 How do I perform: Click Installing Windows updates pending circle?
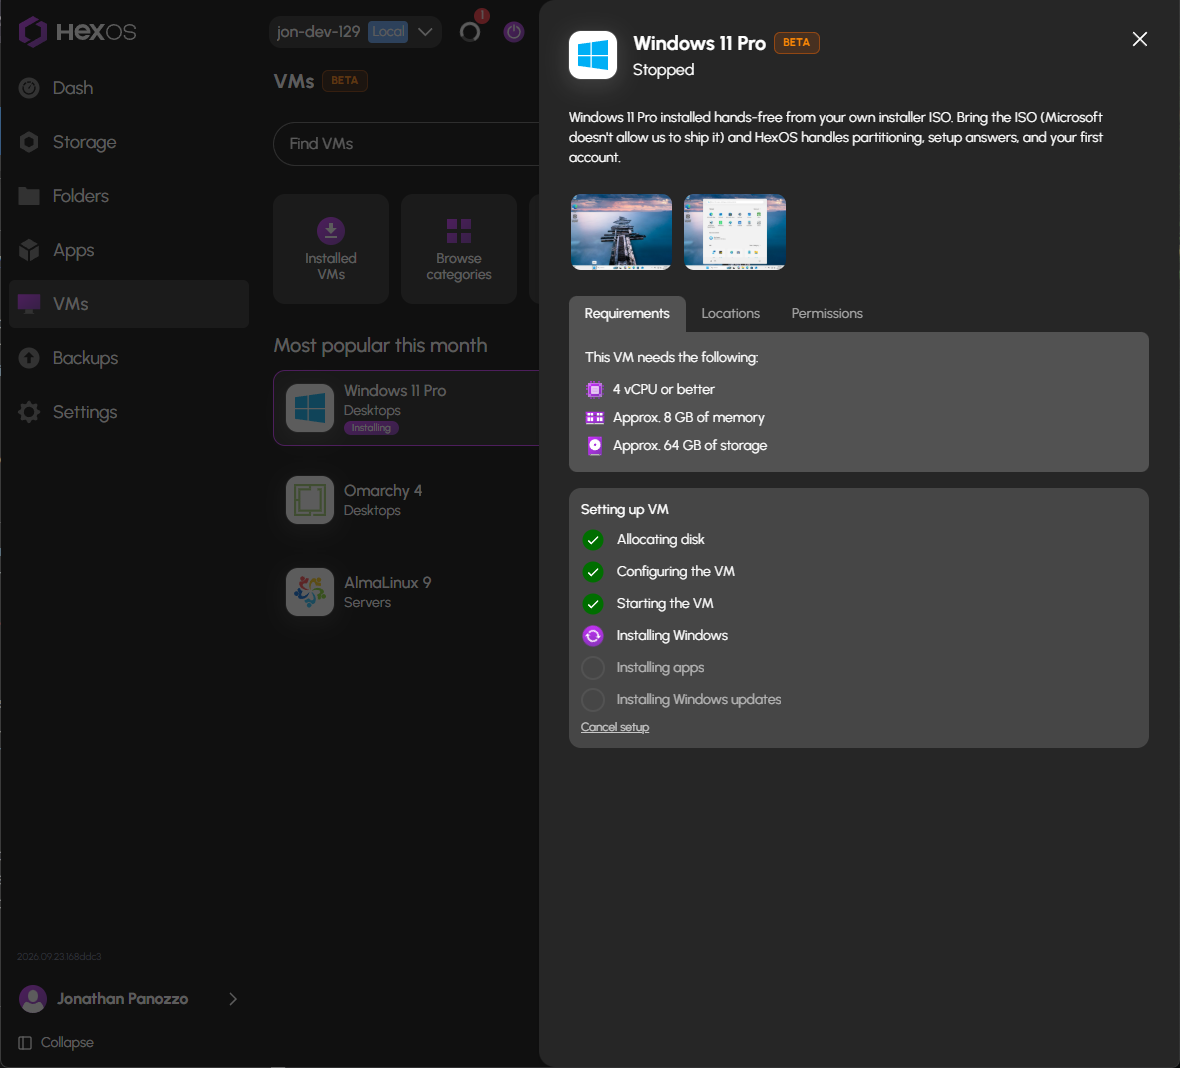(593, 700)
